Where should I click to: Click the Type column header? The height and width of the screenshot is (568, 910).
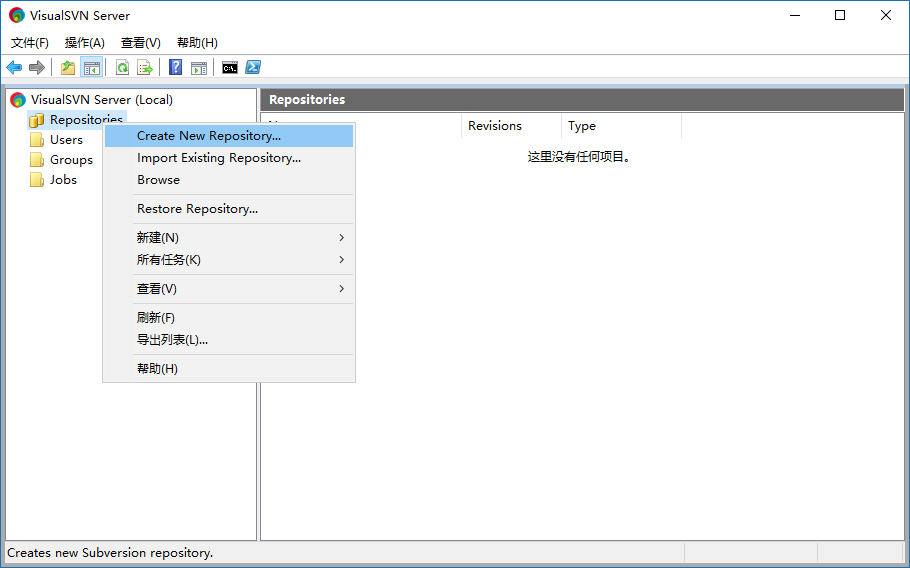point(622,126)
